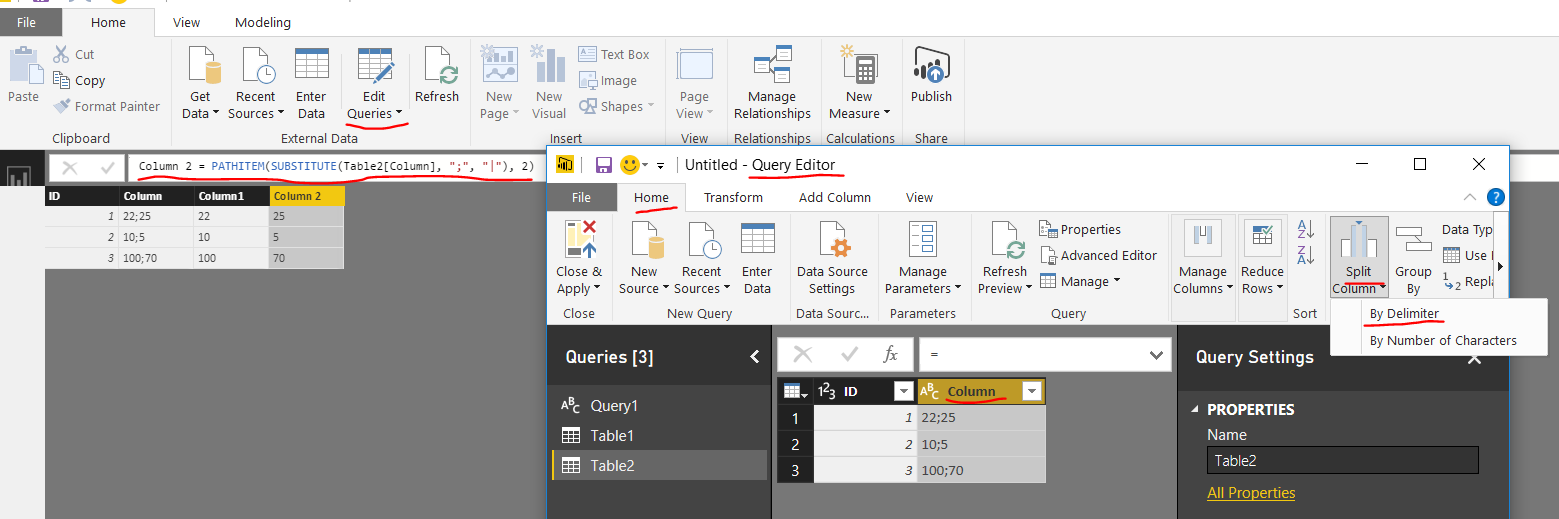Click Close & Apply in Query Editor

tap(579, 258)
